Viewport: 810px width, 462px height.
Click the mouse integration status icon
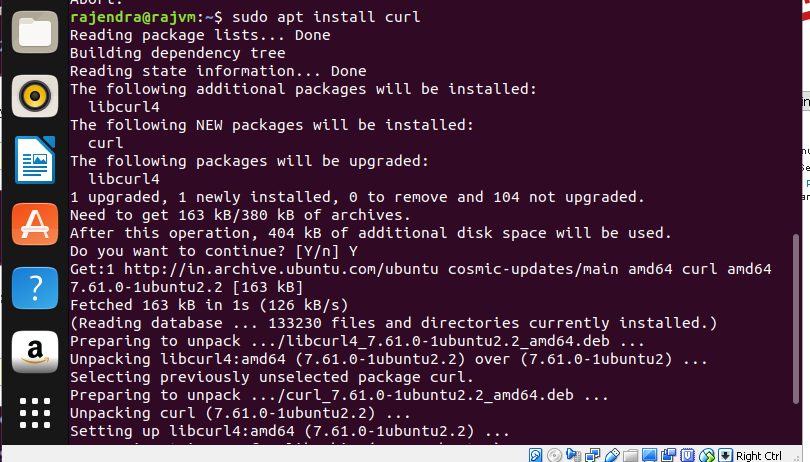(706, 455)
